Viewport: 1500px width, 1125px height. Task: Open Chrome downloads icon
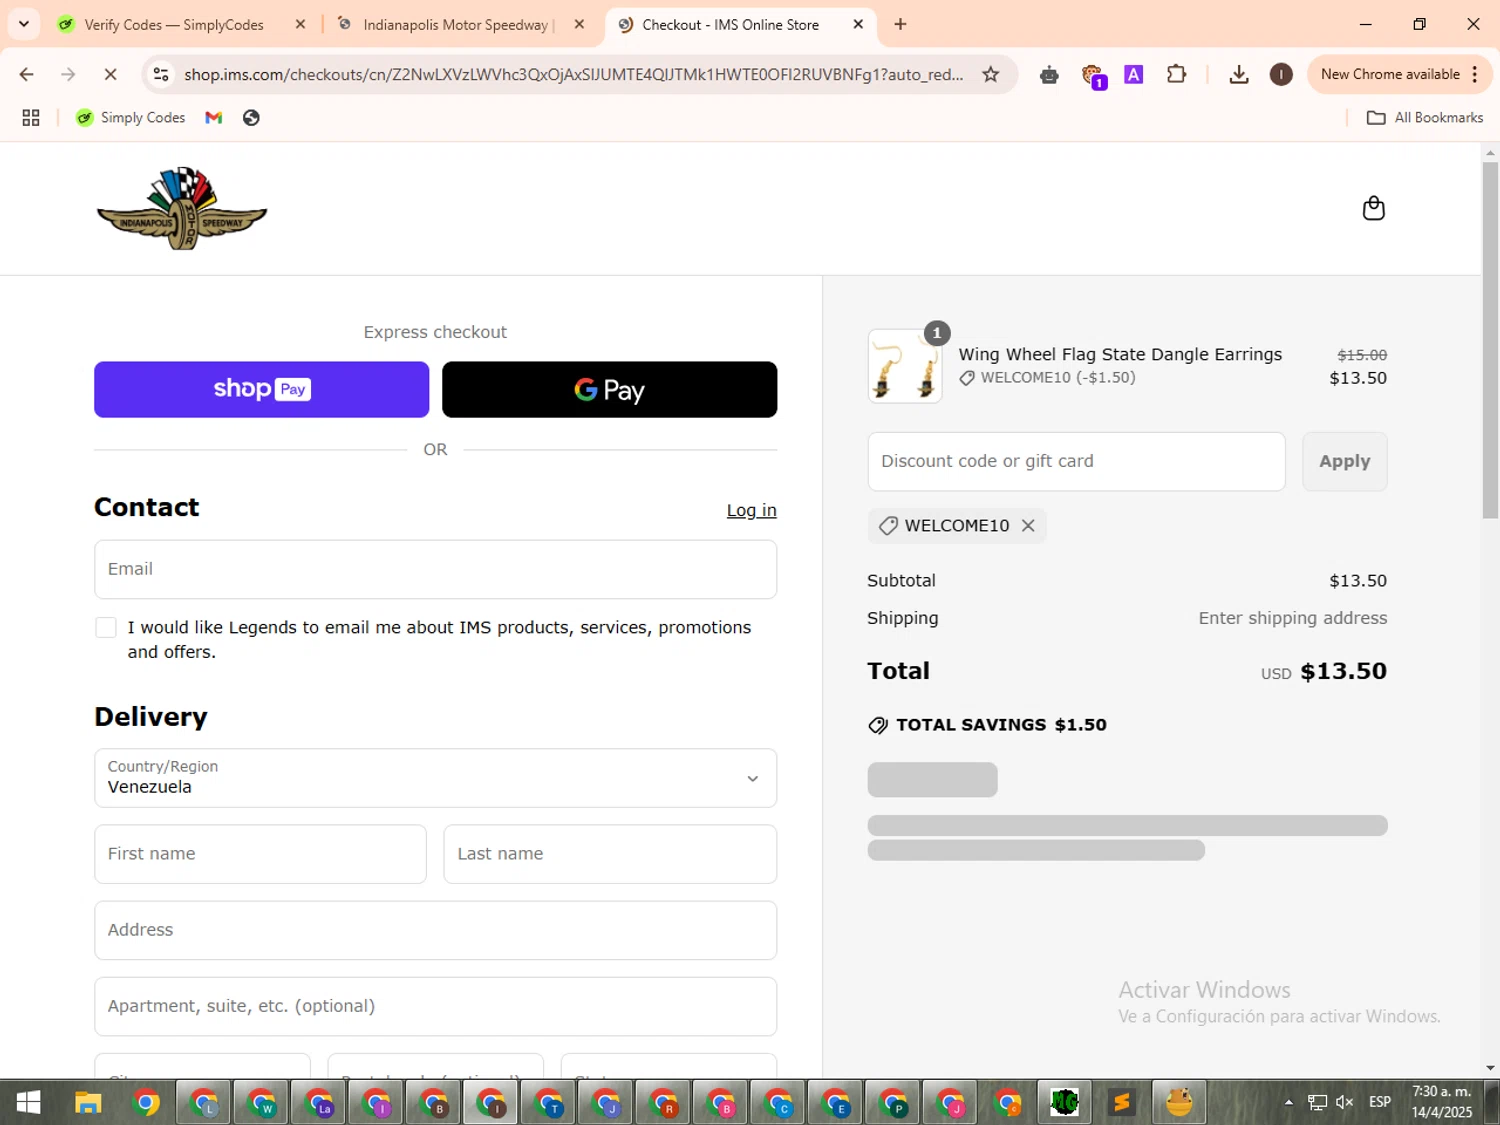[x=1238, y=74]
